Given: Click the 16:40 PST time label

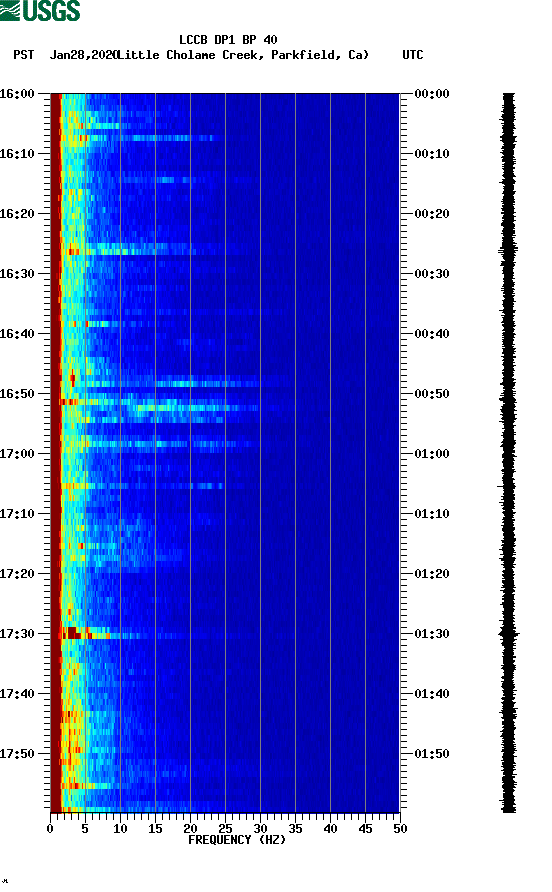Looking at the screenshot, I should [17, 333].
